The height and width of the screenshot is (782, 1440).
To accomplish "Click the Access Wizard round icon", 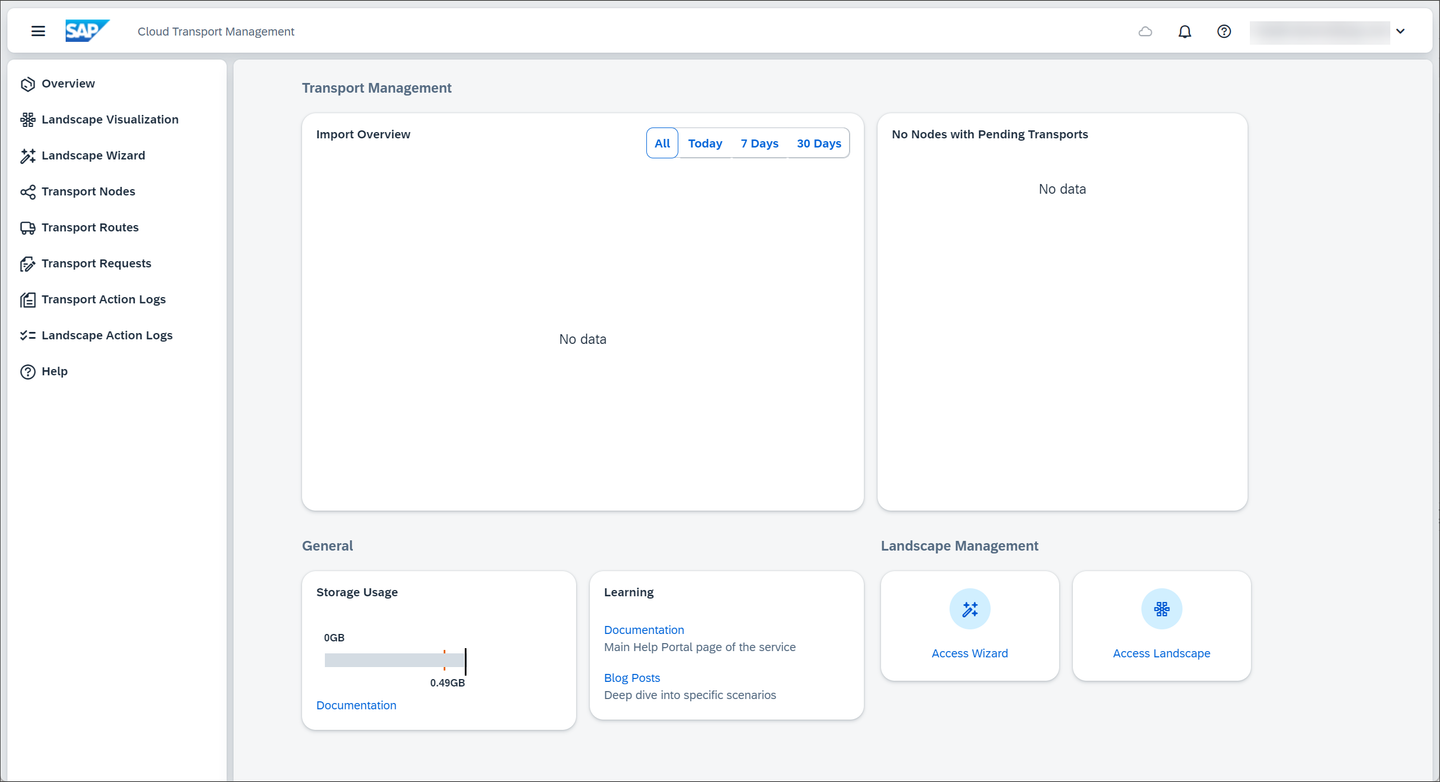I will coord(970,609).
